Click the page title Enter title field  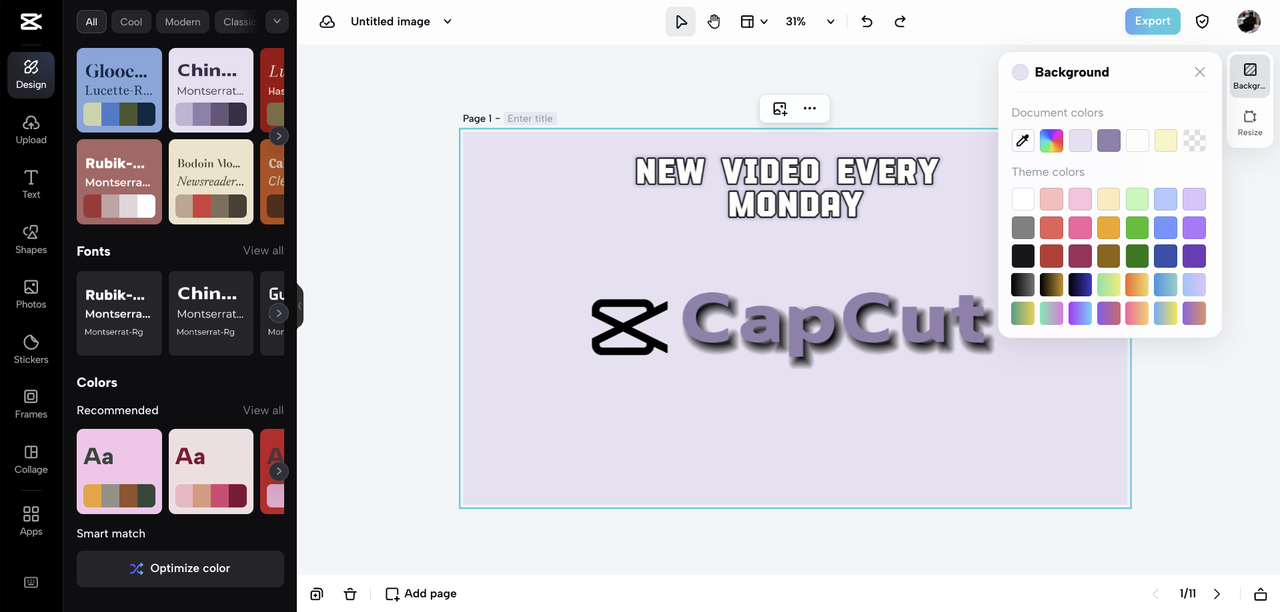(x=530, y=118)
